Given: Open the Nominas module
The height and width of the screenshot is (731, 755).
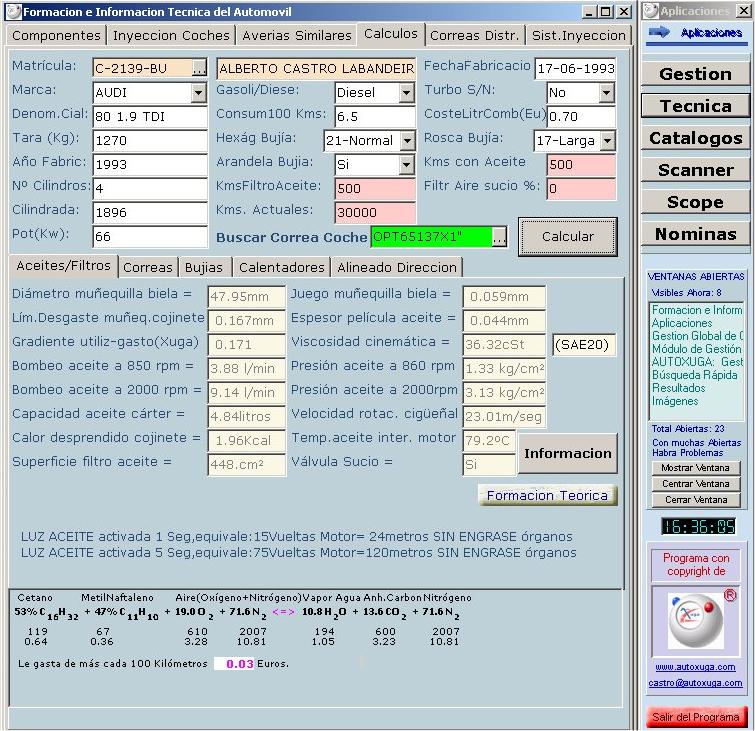Looking at the screenshot, I should click(x=695, y=234).
